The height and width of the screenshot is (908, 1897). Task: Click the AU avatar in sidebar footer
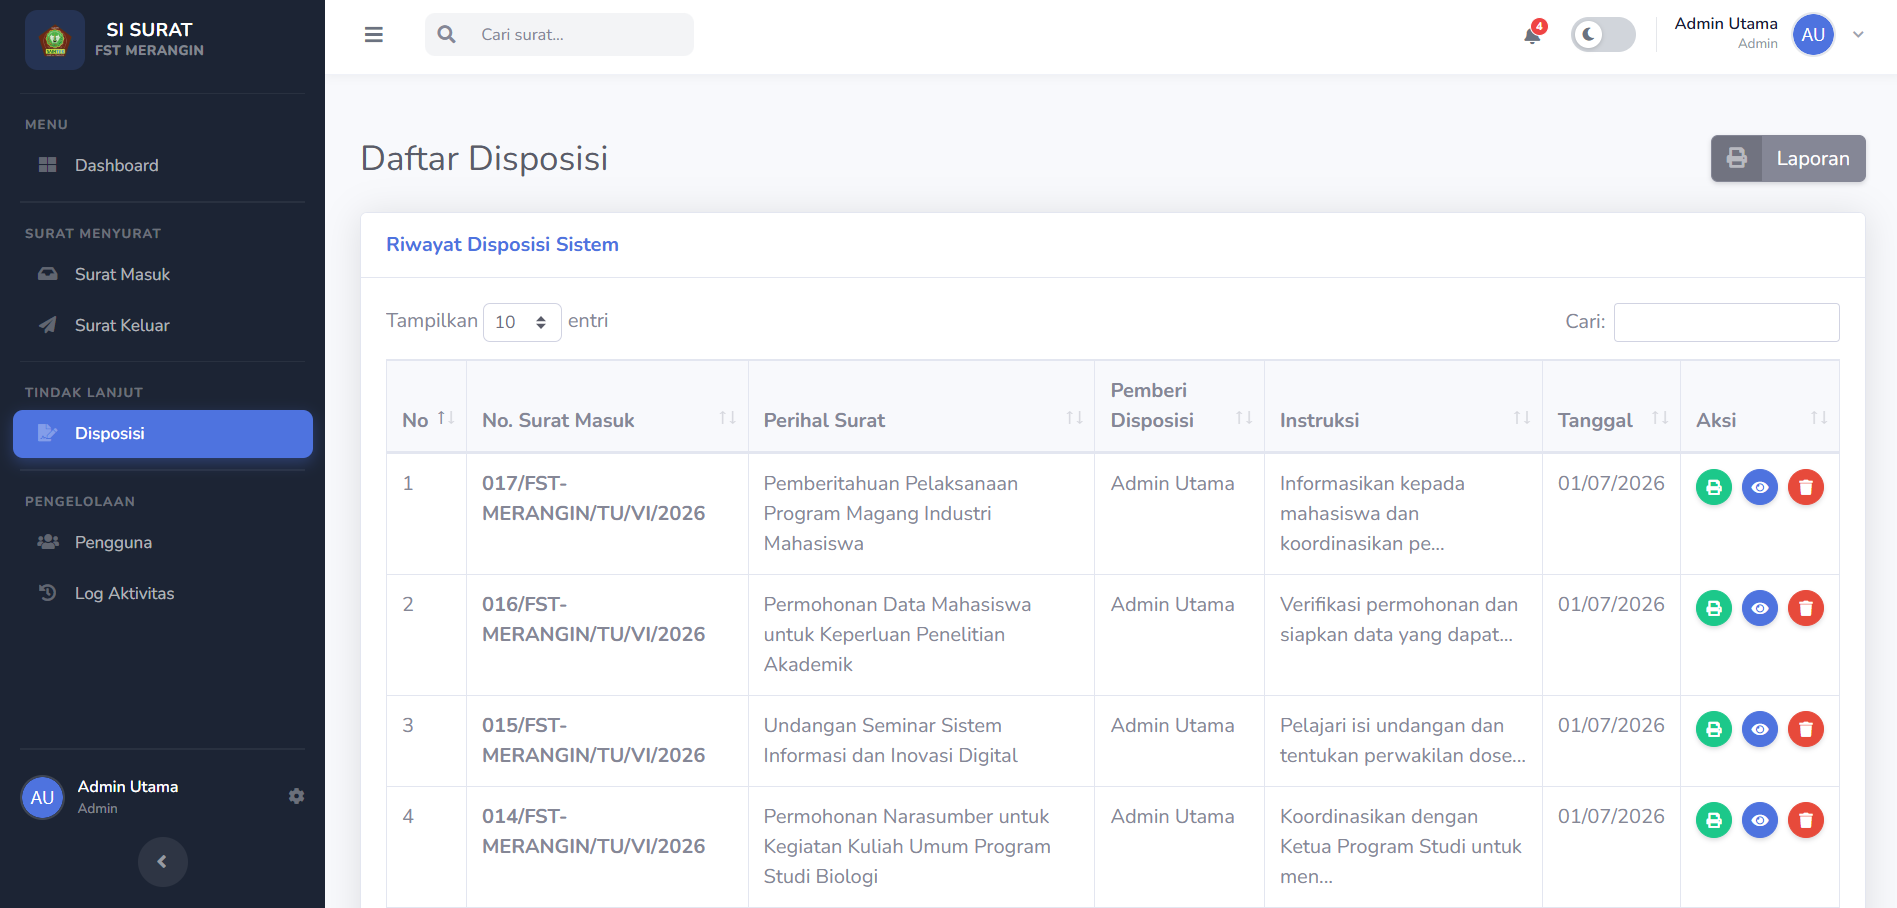pyautogui.click(x=42, y=797)
